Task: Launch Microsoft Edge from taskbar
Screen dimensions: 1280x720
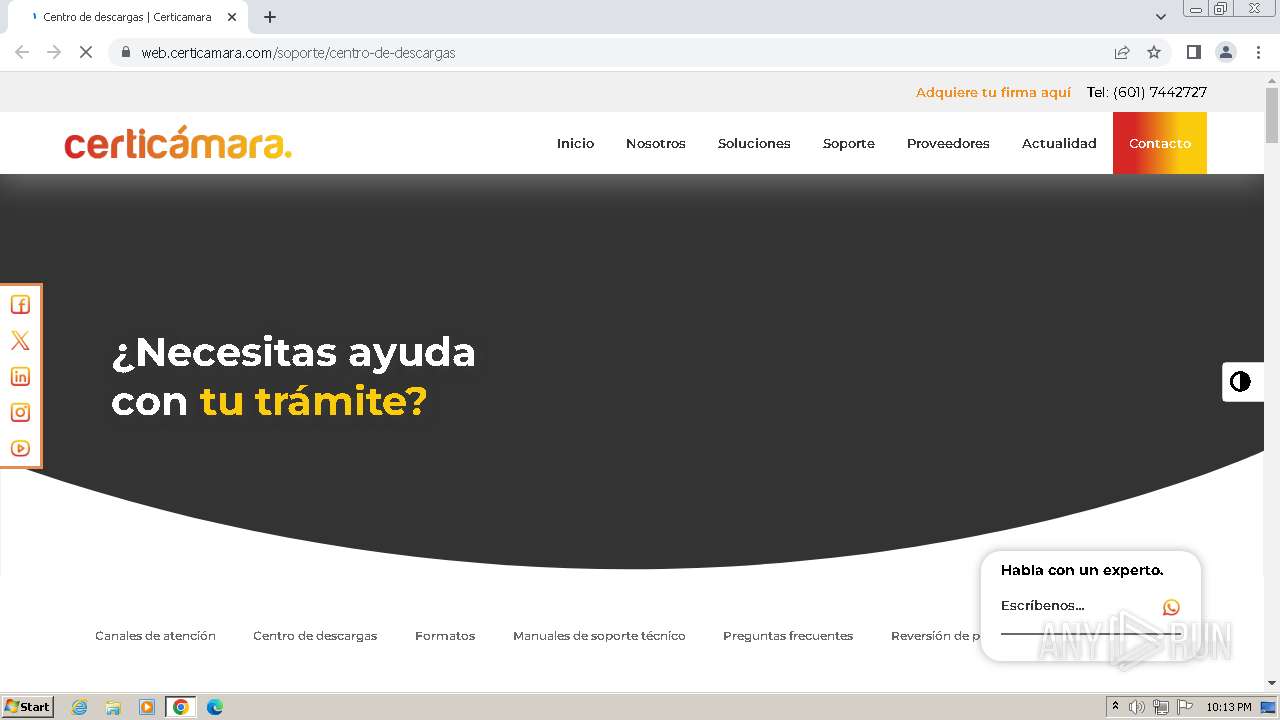Action: pos(215,707)
